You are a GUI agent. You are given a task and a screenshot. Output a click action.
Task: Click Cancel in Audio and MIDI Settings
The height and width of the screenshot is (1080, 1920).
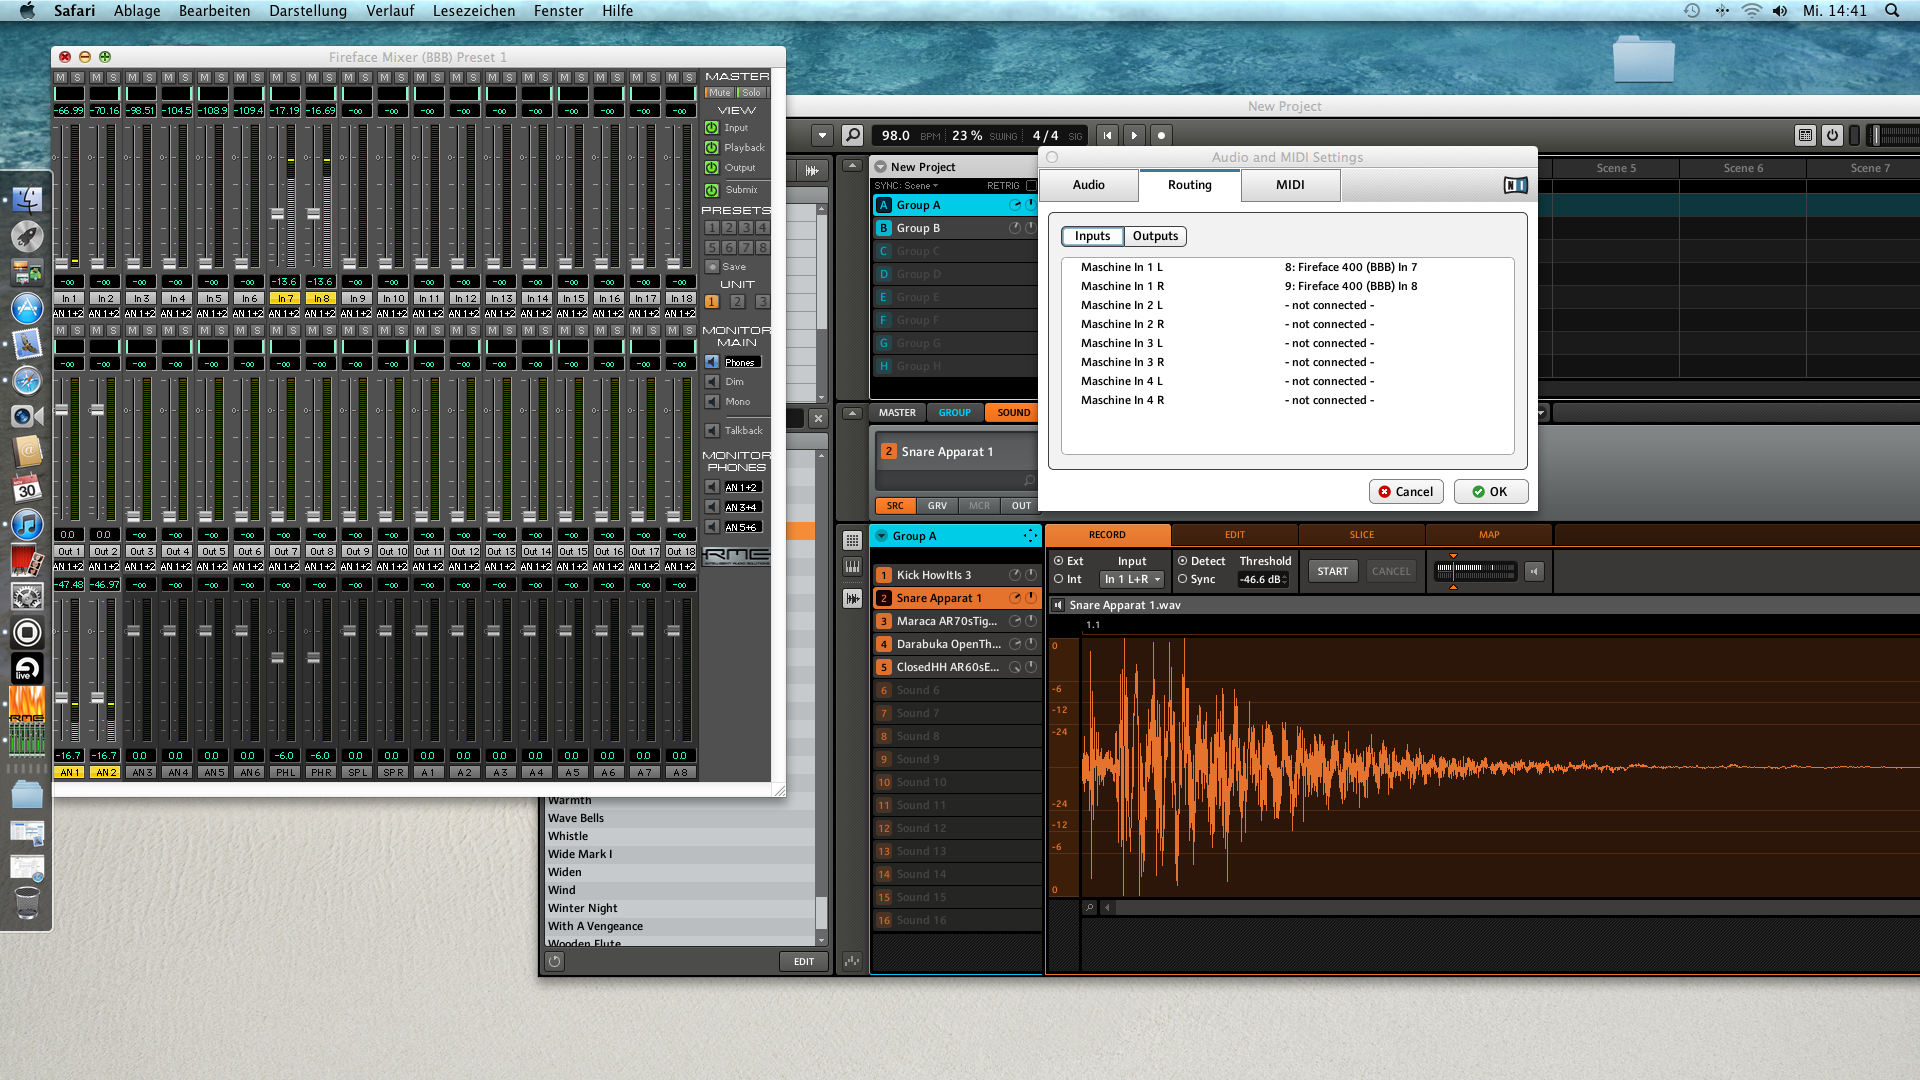[1406, 491]
